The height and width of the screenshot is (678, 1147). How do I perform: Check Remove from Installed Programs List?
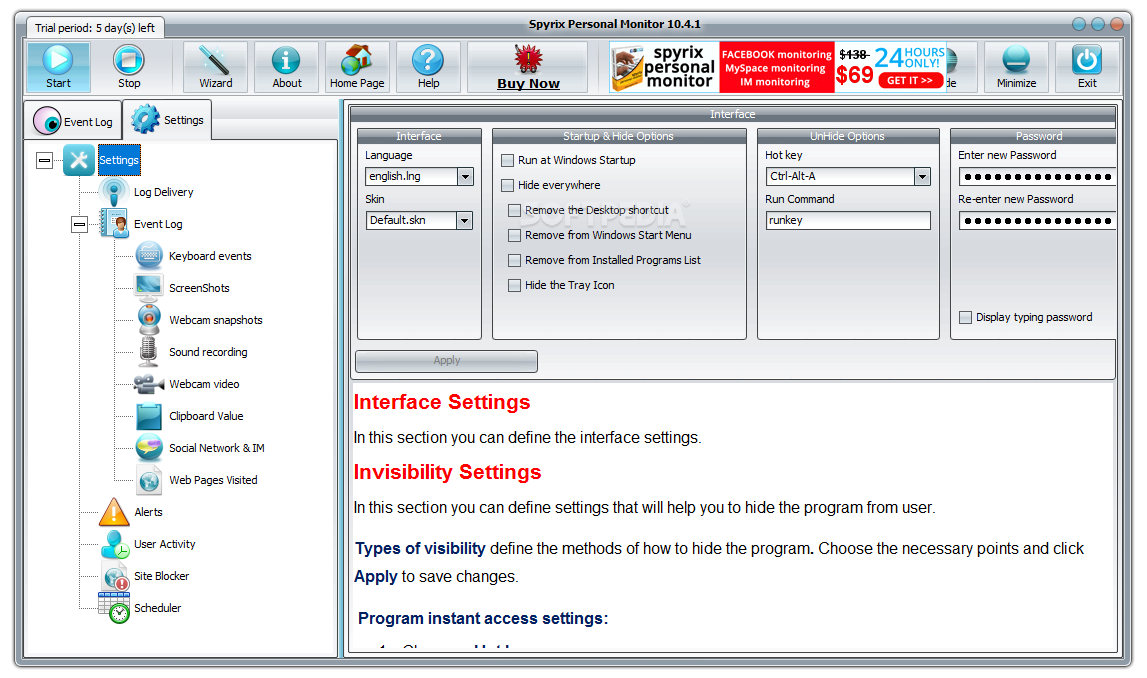coord(514,260)
